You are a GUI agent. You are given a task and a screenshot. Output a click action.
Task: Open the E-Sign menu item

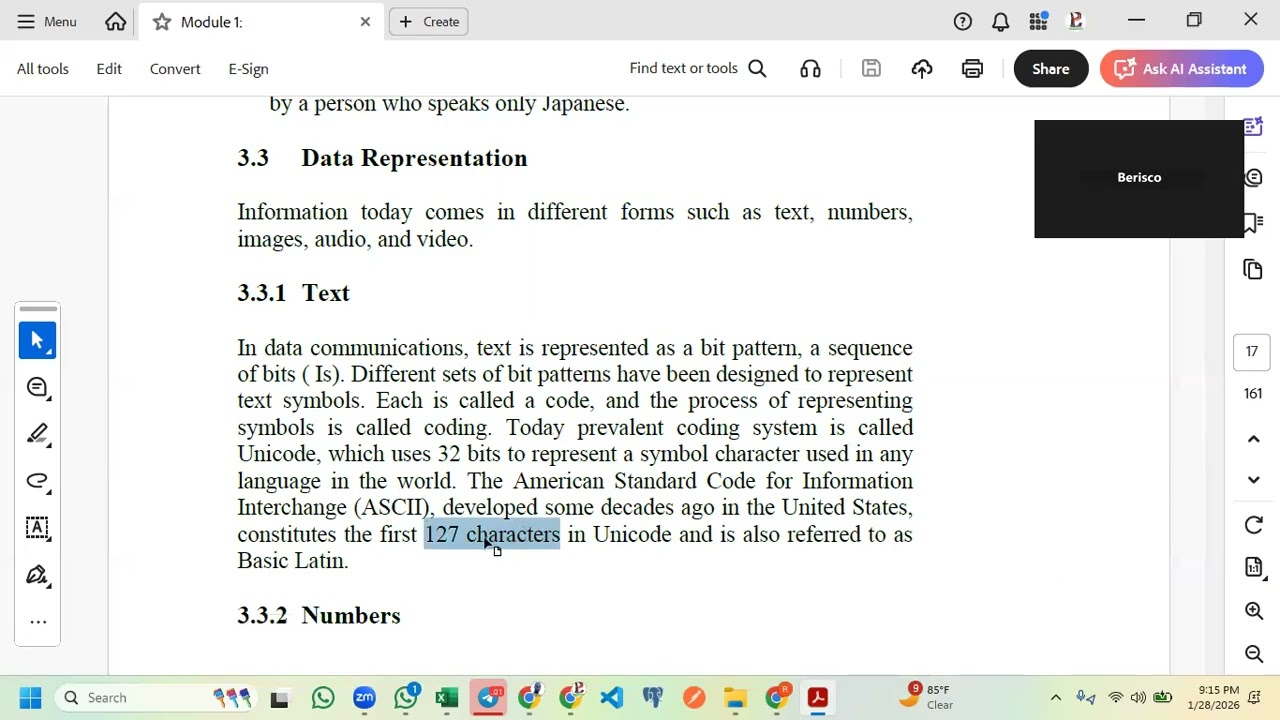pyautogui.click(x=248, y=69)
